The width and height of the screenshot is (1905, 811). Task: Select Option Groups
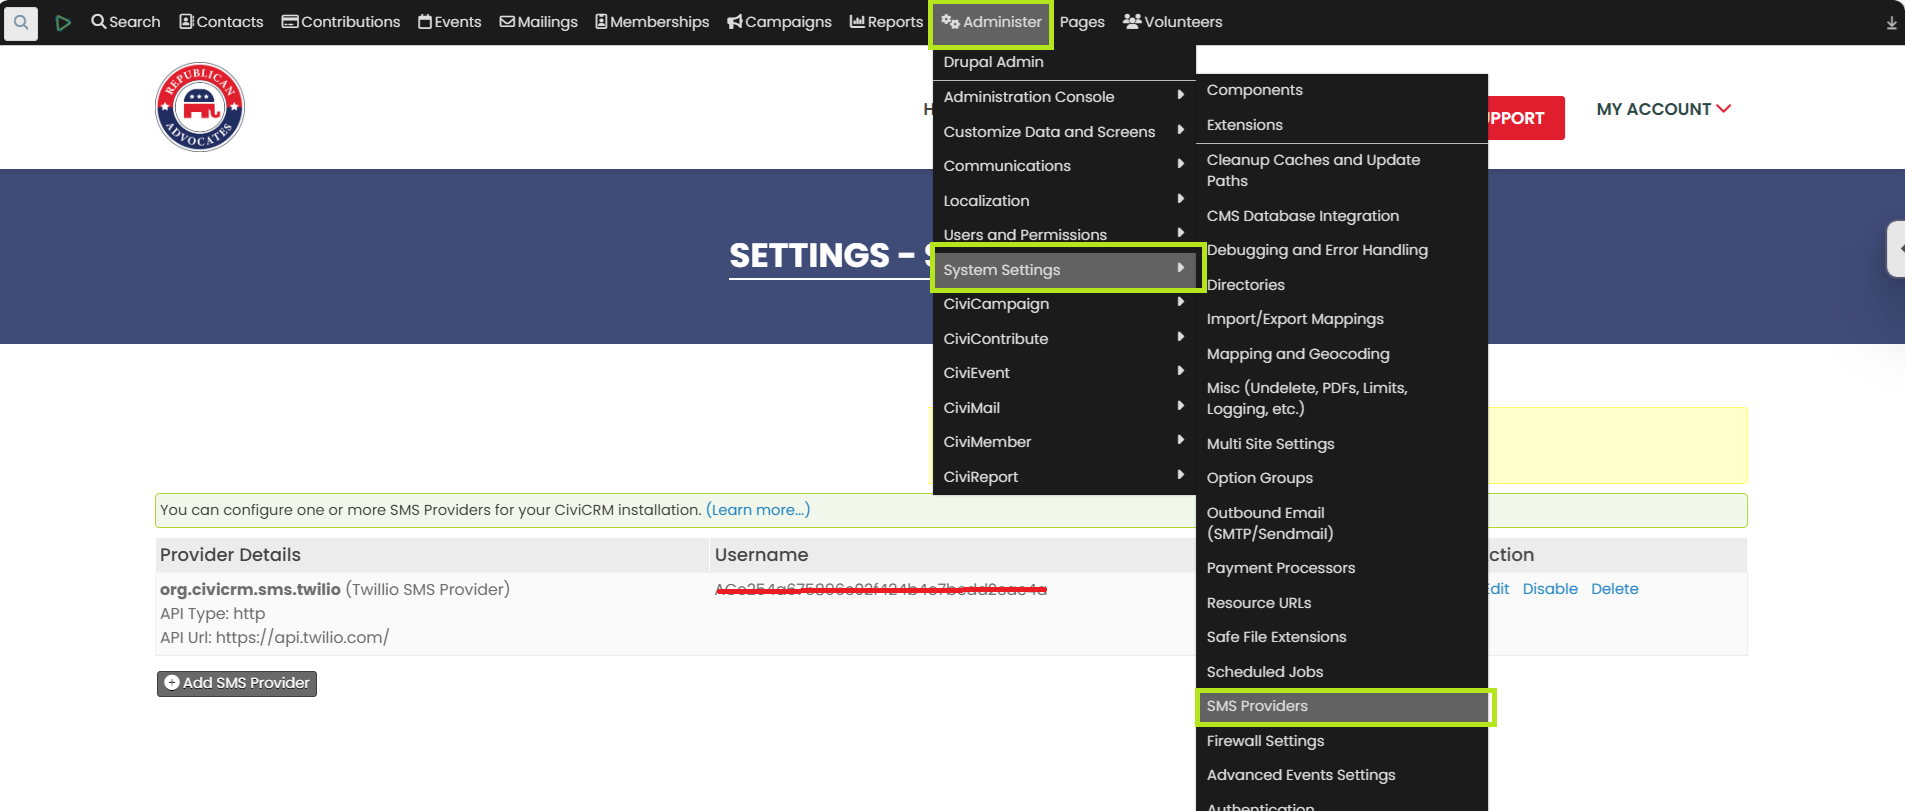click(x=1341, y=478)
